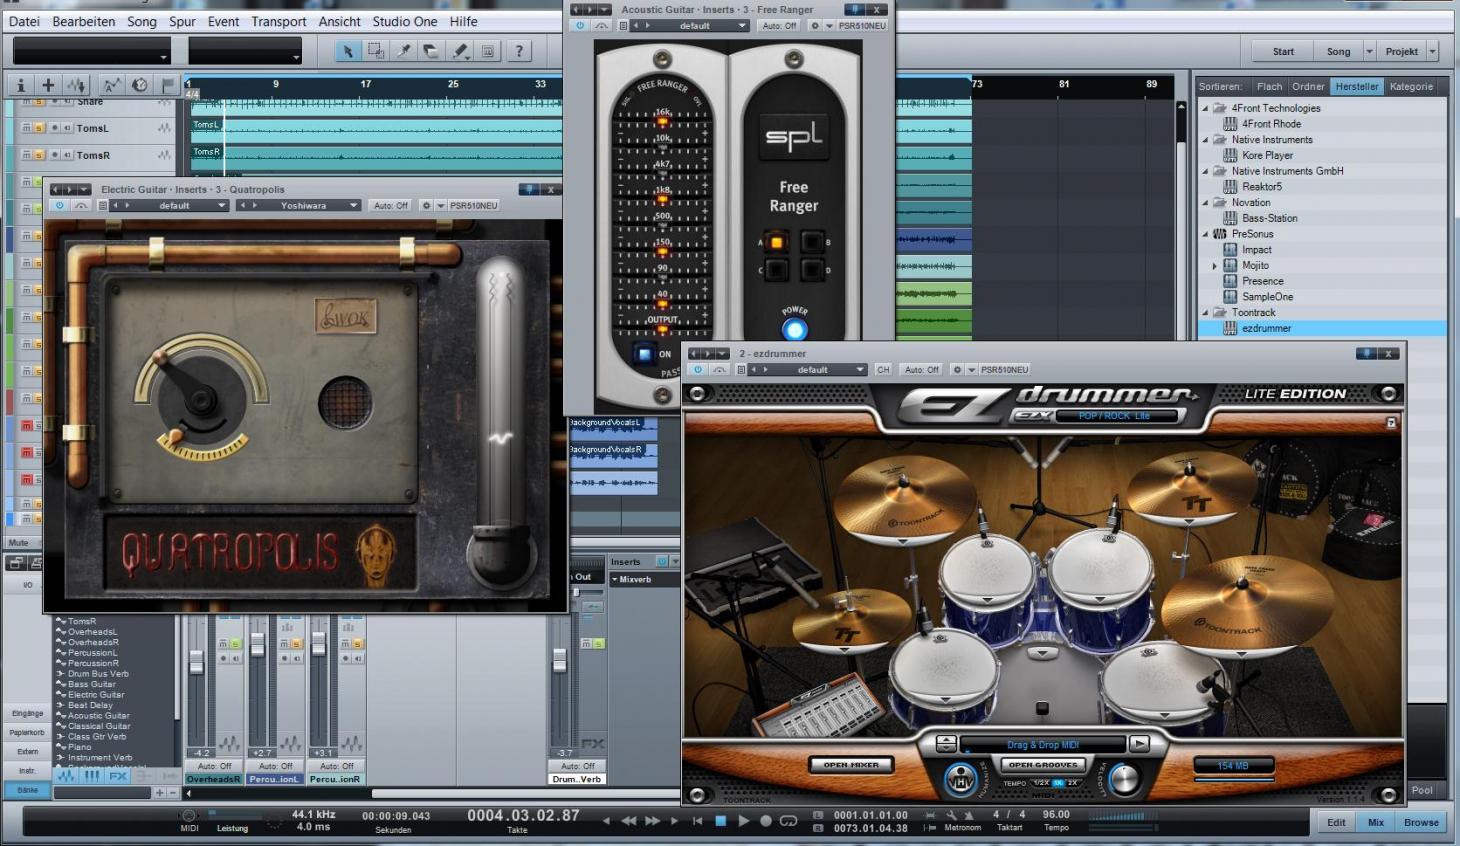Click the FX icon in mixer toolbar
The width and height of the screenshot is (1460, 846).
pyautogui.click(x=118, y=775)
